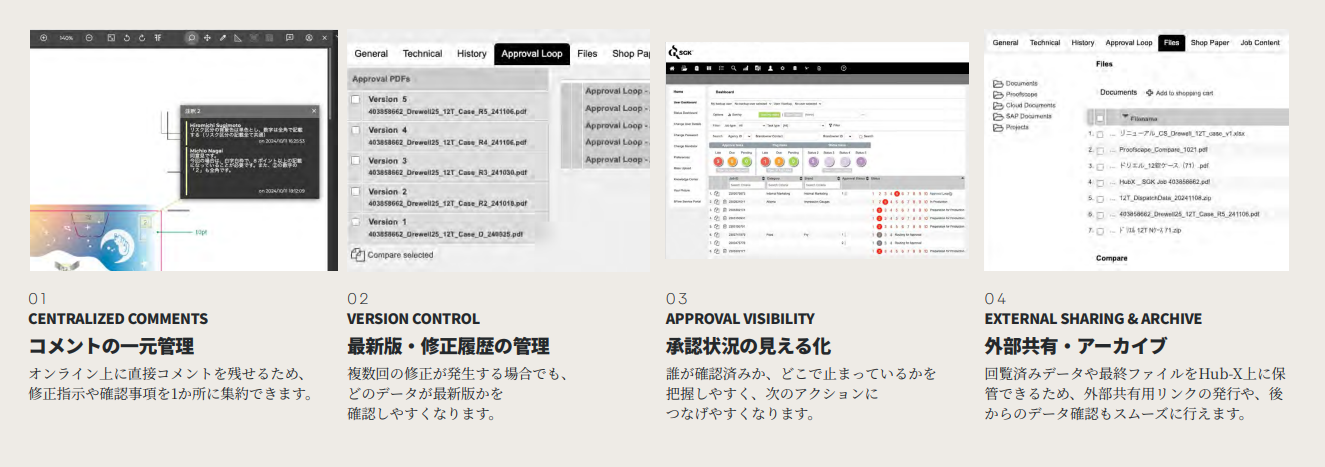Screen dimensions: 1325x467
Task: Open Change Password in SGK sidebar
Action: [x=685, y=135]
